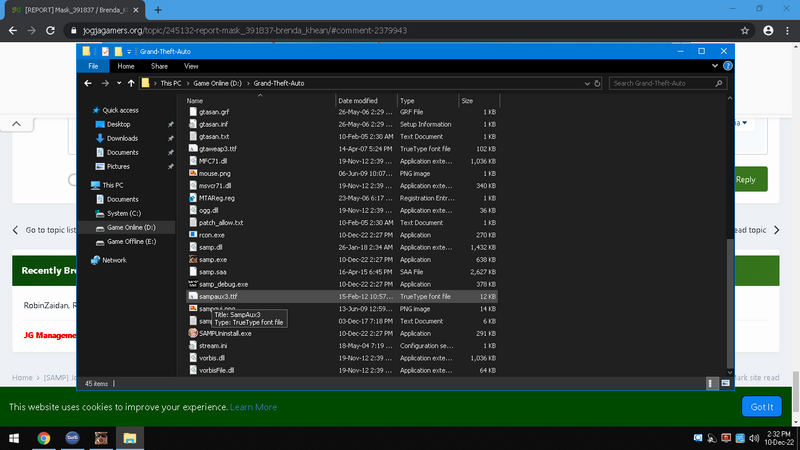Select sampaux3.ttf font file

point(218,296)
